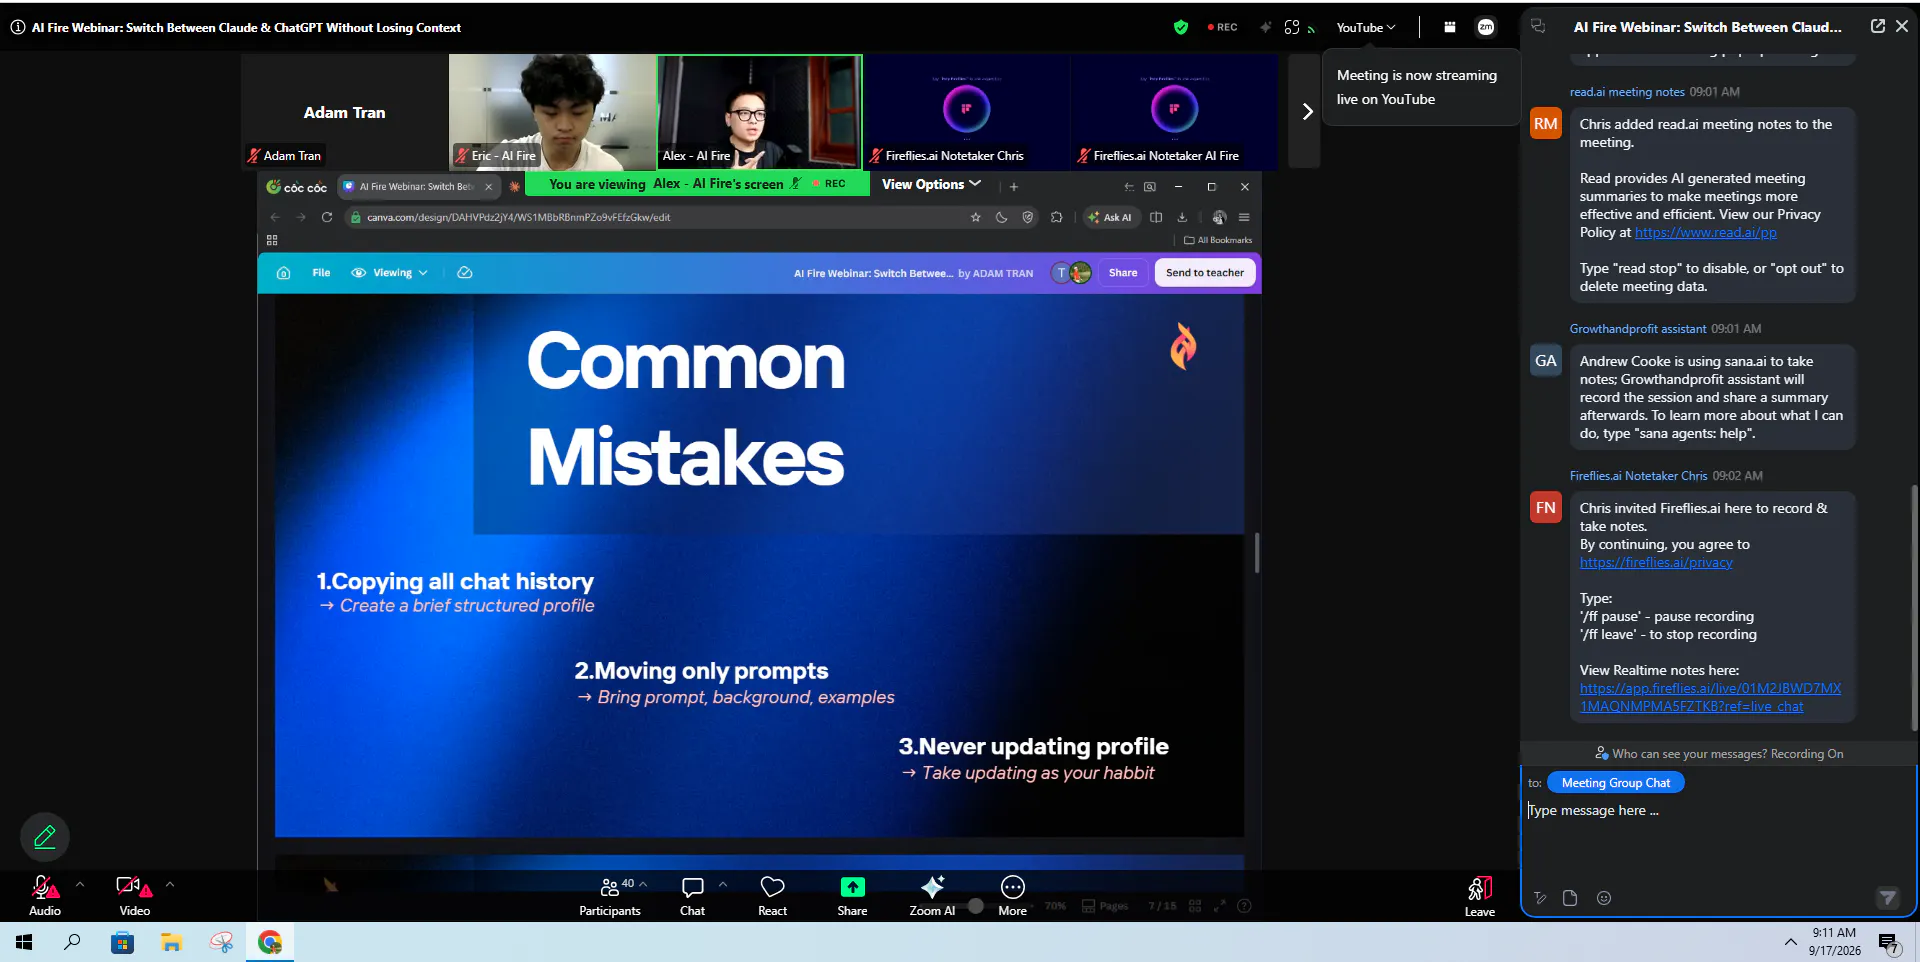
Task: Open the read.ai privacy policy link
Action: click(x=1705, y=232)
